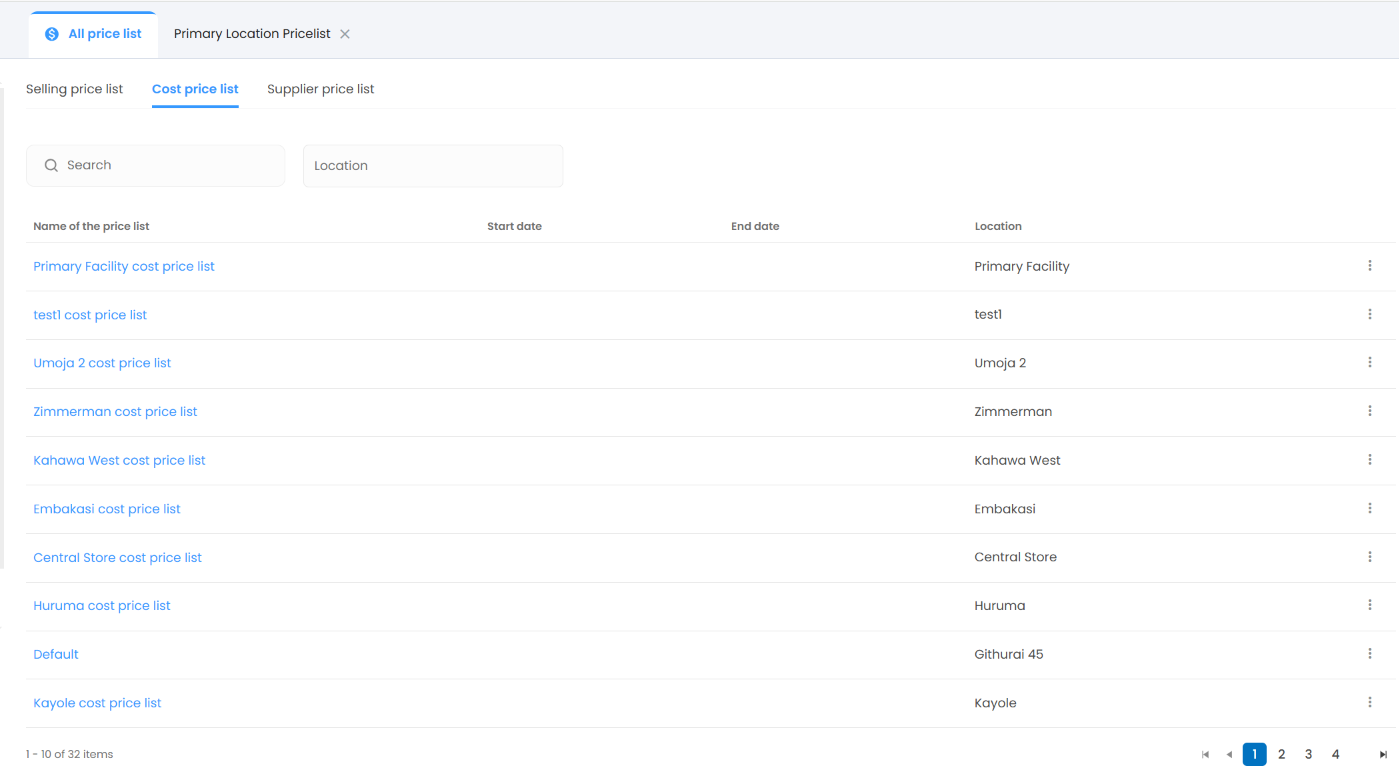The height and width of the screenshot is (773, 1399).
Task: Open the kebab menu for Primary Facility row
Action: point(1369,266)
